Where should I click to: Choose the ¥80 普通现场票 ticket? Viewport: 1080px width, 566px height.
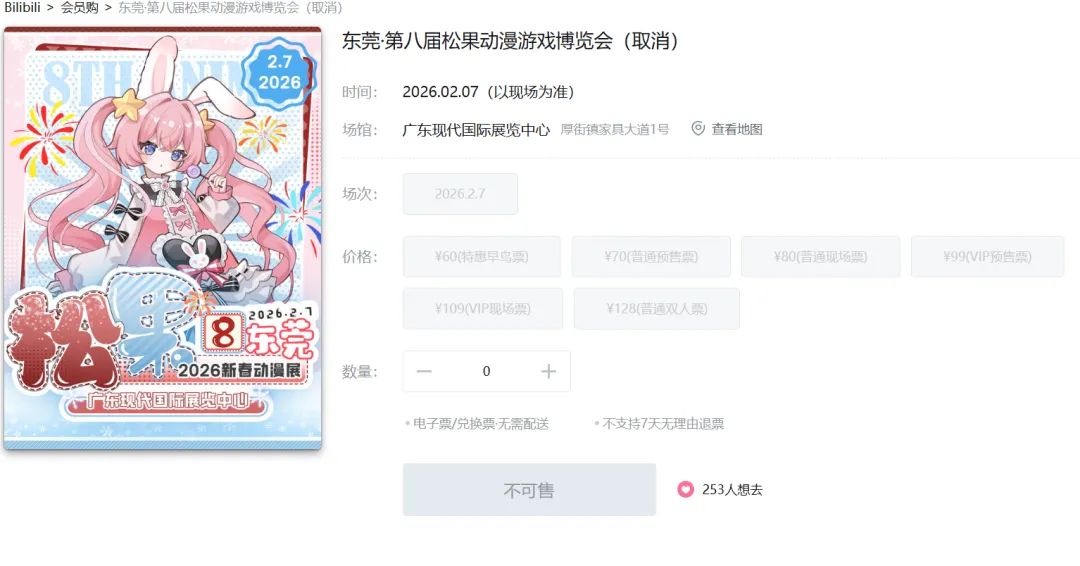click(x=820, y=257)
